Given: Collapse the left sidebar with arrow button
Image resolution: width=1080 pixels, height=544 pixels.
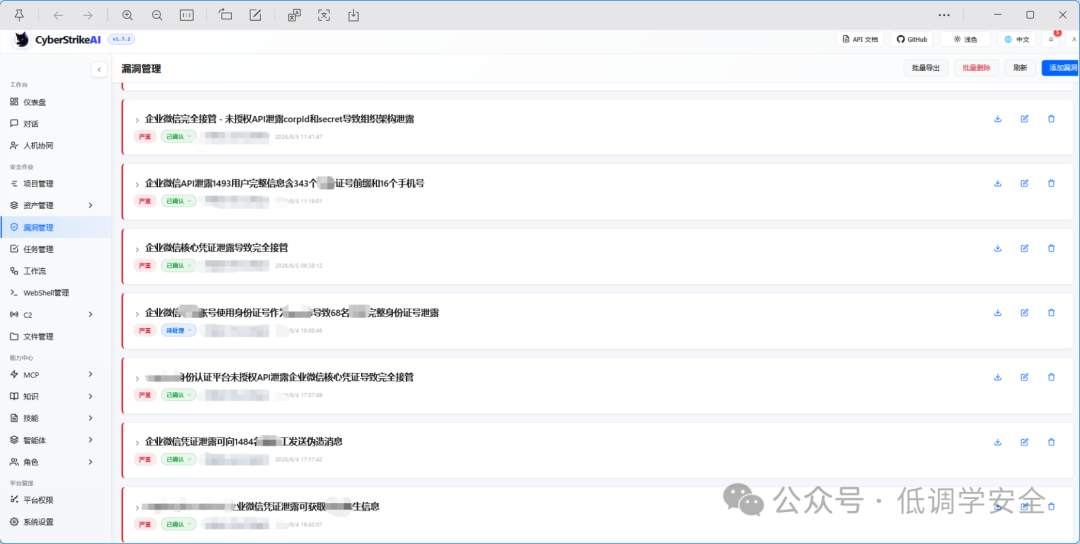Looking at the screenshot, I should (x=99, y=70).
